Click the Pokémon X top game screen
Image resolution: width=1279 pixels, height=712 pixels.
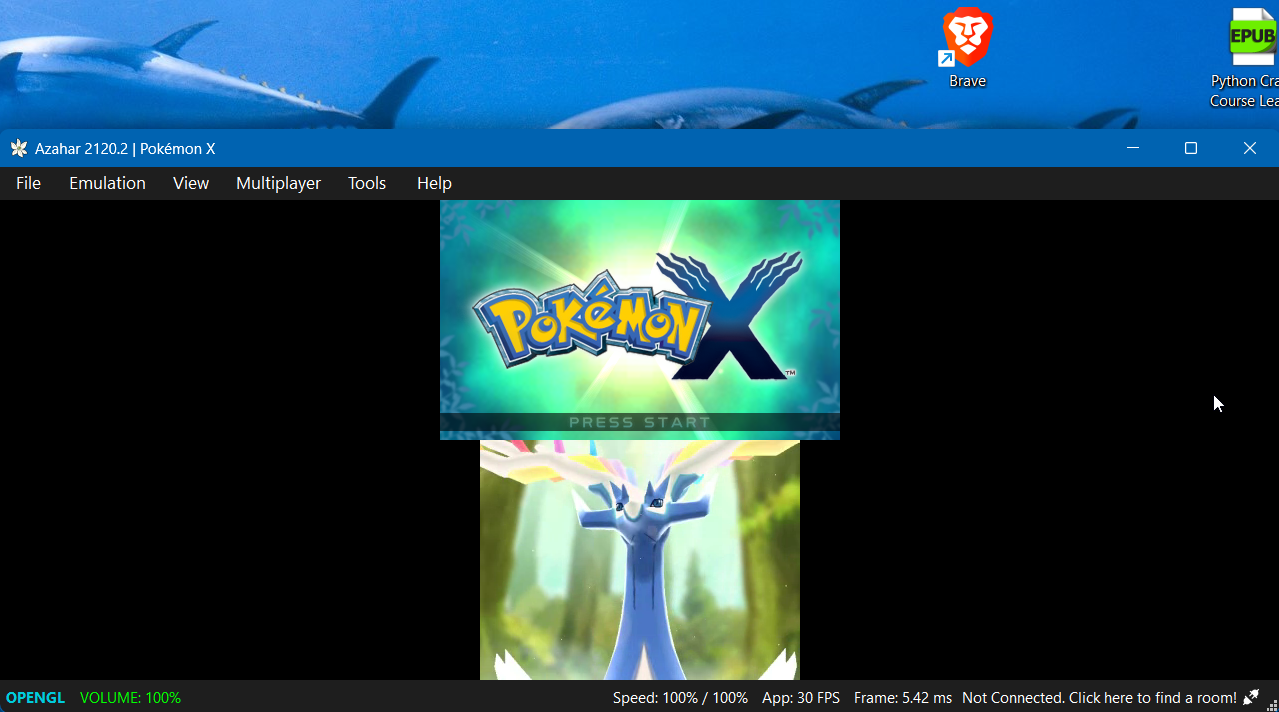point(640,320)
